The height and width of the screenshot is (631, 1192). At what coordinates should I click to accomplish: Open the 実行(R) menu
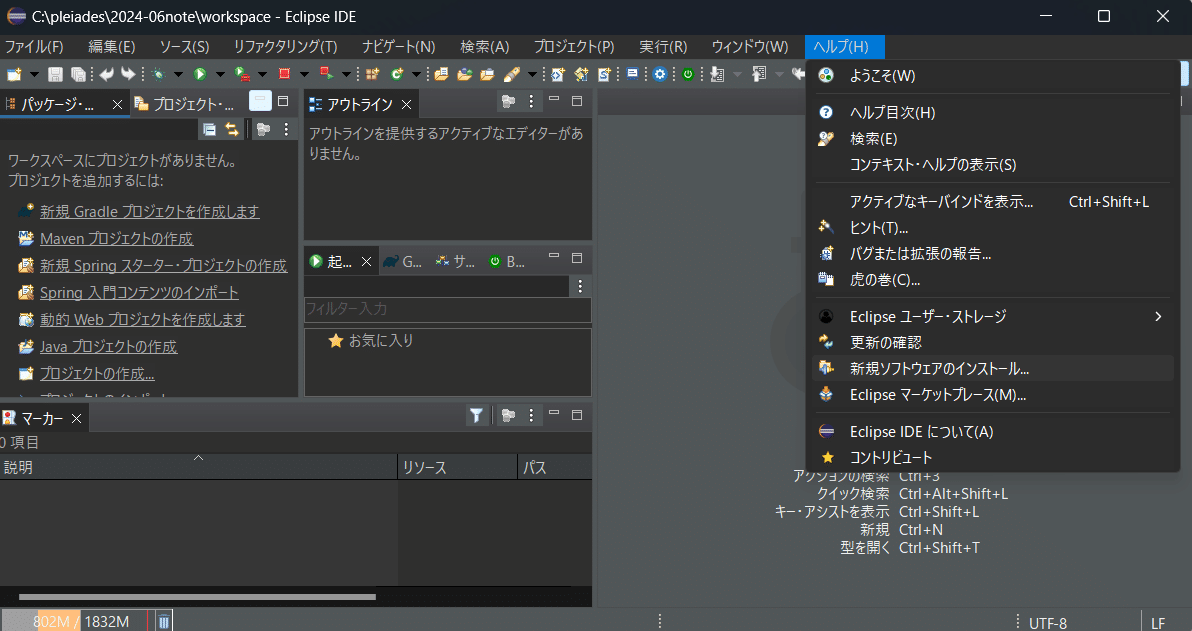click(663, 46)
